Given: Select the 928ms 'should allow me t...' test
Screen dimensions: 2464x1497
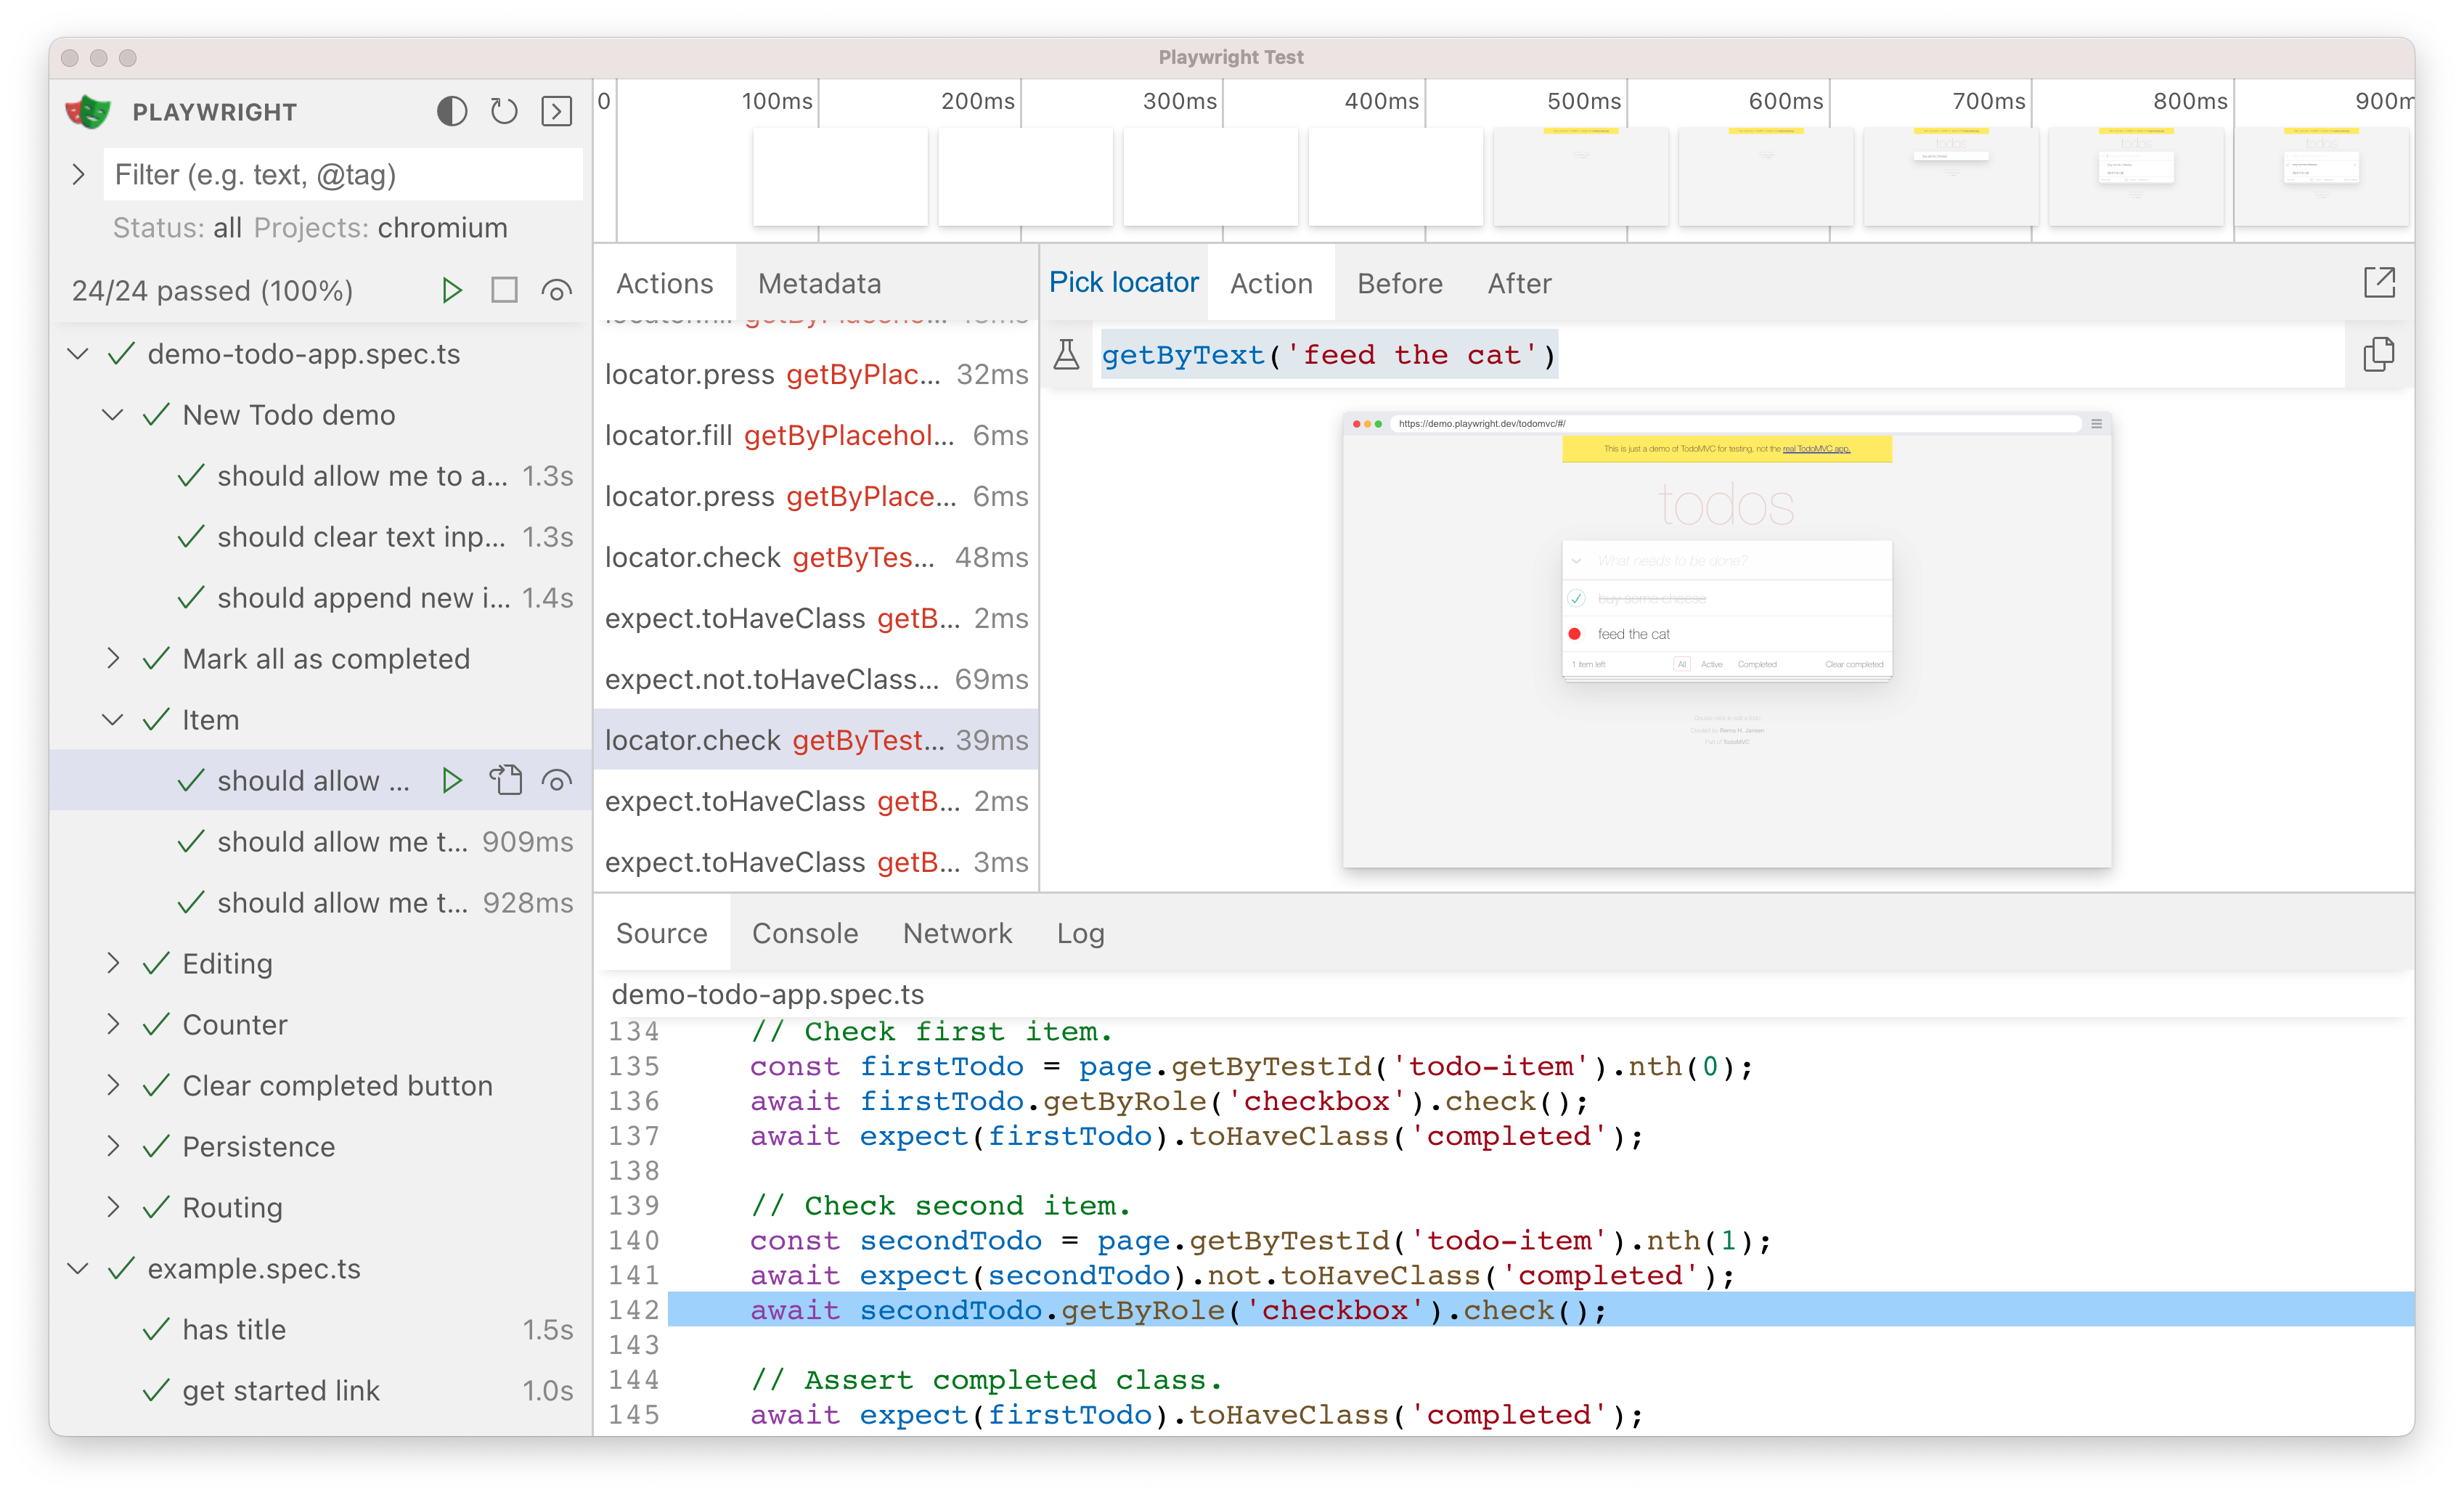Looking at the screenshot, I should point(320,902).
